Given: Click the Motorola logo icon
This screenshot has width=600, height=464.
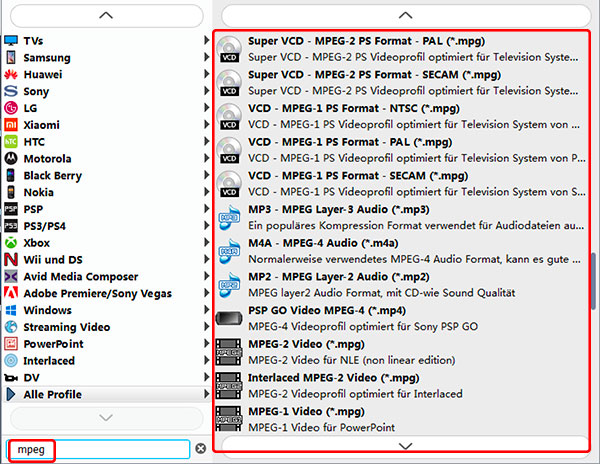Looking at the screenshot, I should pyautogui.click(x=11, y=158).
